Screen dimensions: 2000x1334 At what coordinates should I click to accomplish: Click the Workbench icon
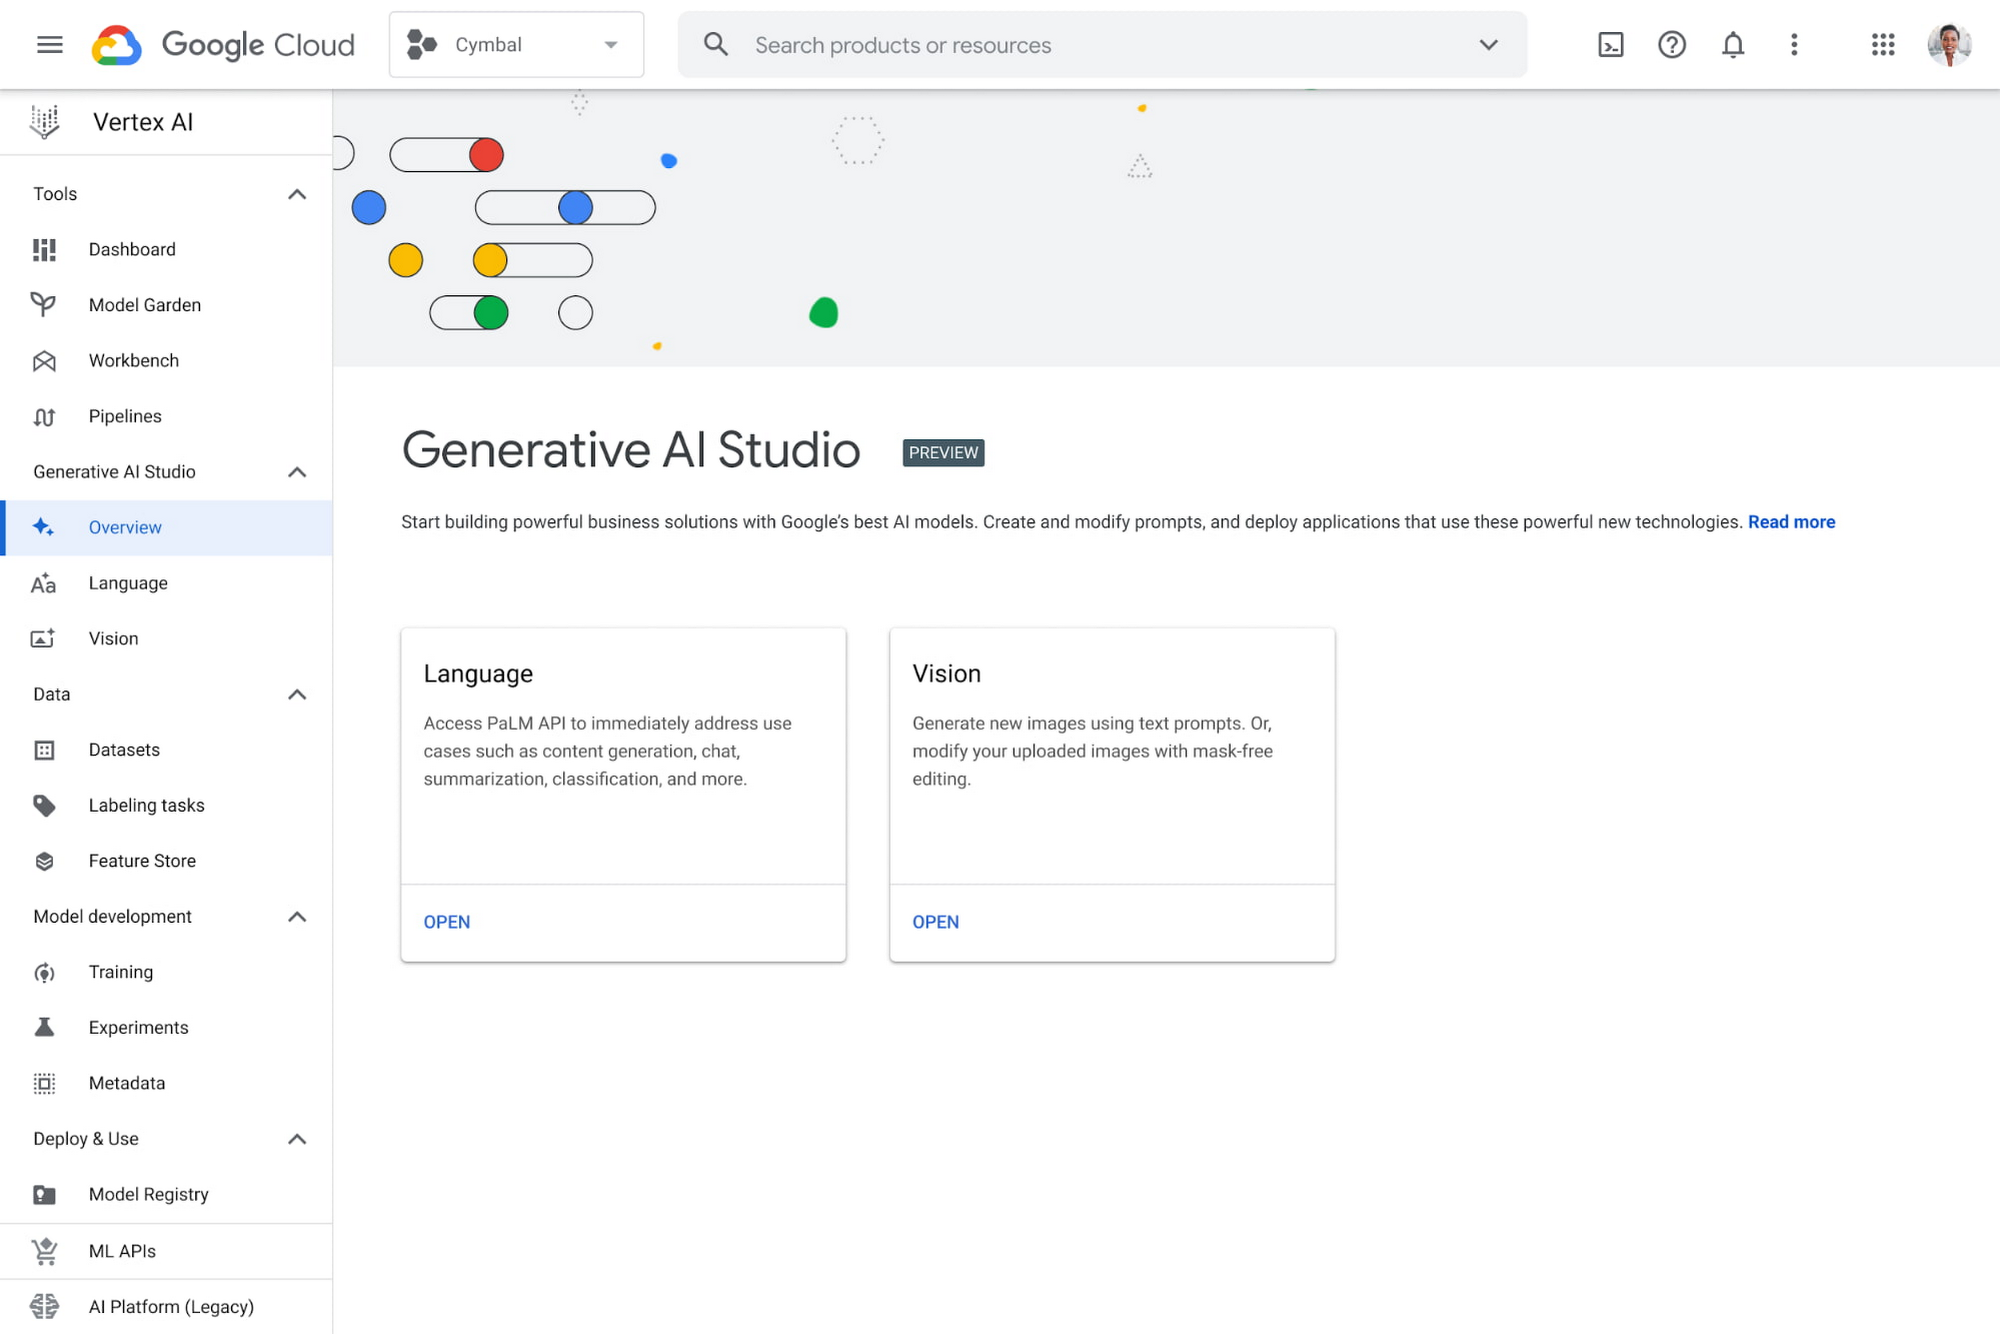pos(45,360)
